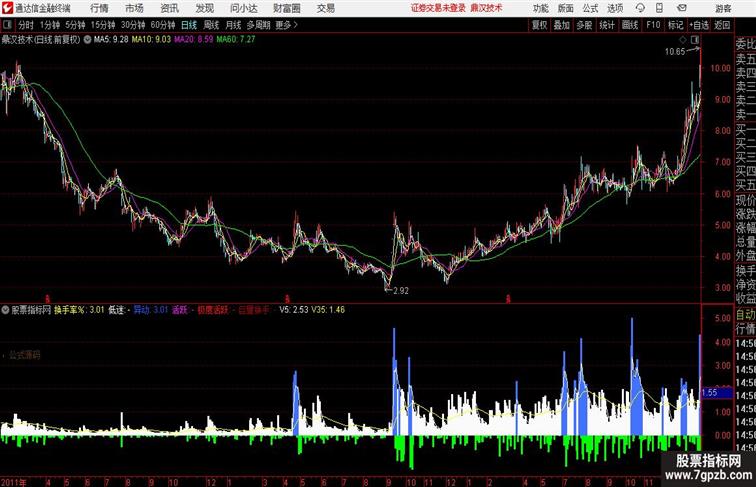Open the envelope messages icon

[x=682, y=8]
